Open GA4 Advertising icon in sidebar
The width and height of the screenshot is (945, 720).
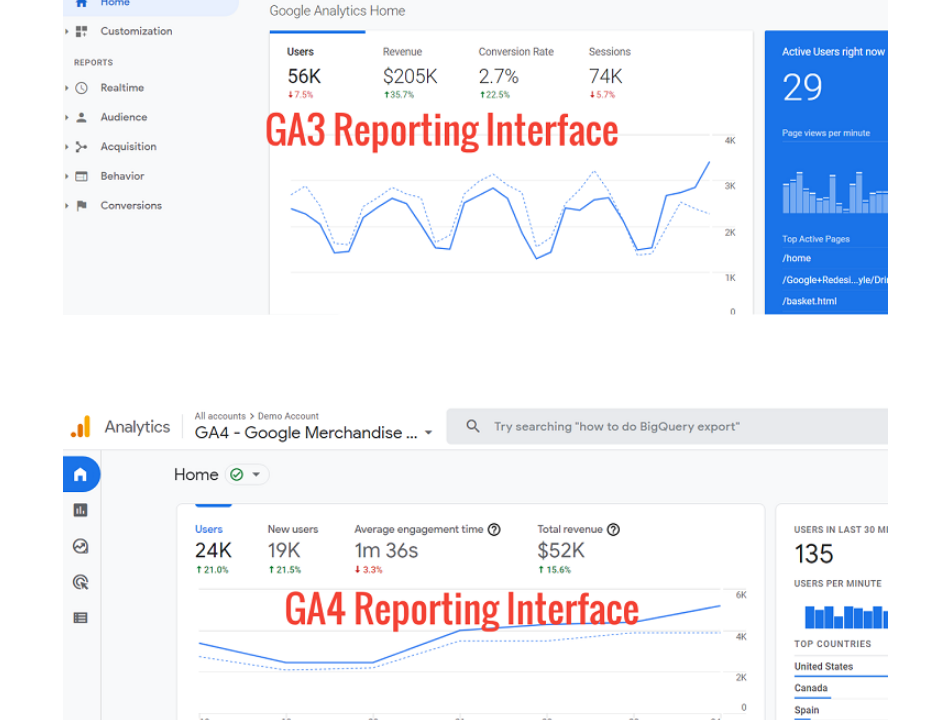[x=81, y=582]
